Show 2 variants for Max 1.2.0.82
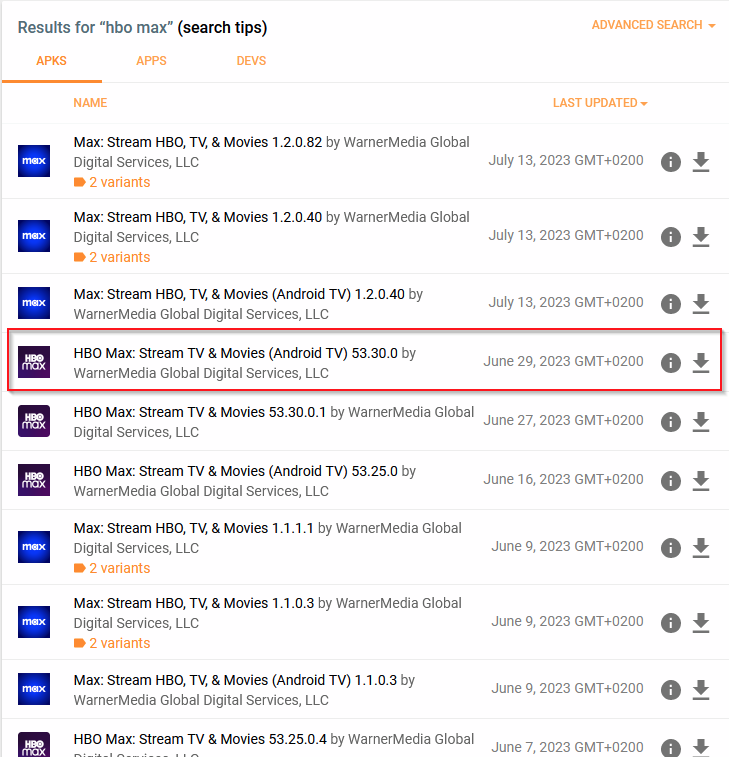Image resolution: width=729 pixels, height=757 pixels. (x=112, y=182)
